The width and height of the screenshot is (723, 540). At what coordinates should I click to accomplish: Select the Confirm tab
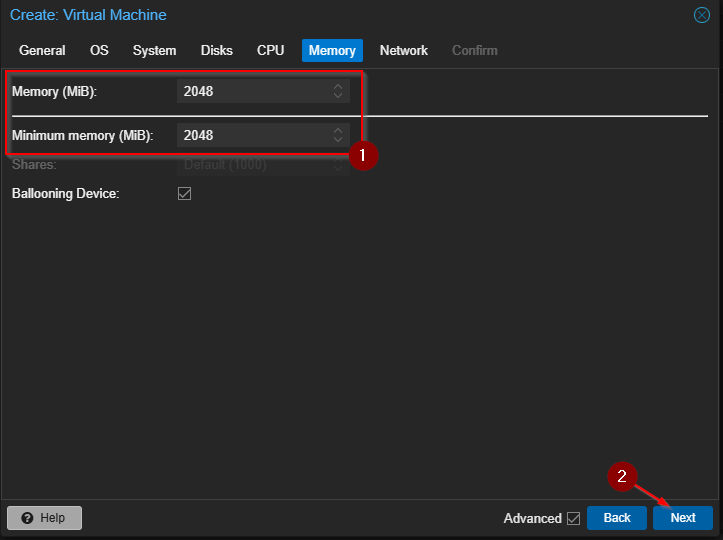point(474,51)
